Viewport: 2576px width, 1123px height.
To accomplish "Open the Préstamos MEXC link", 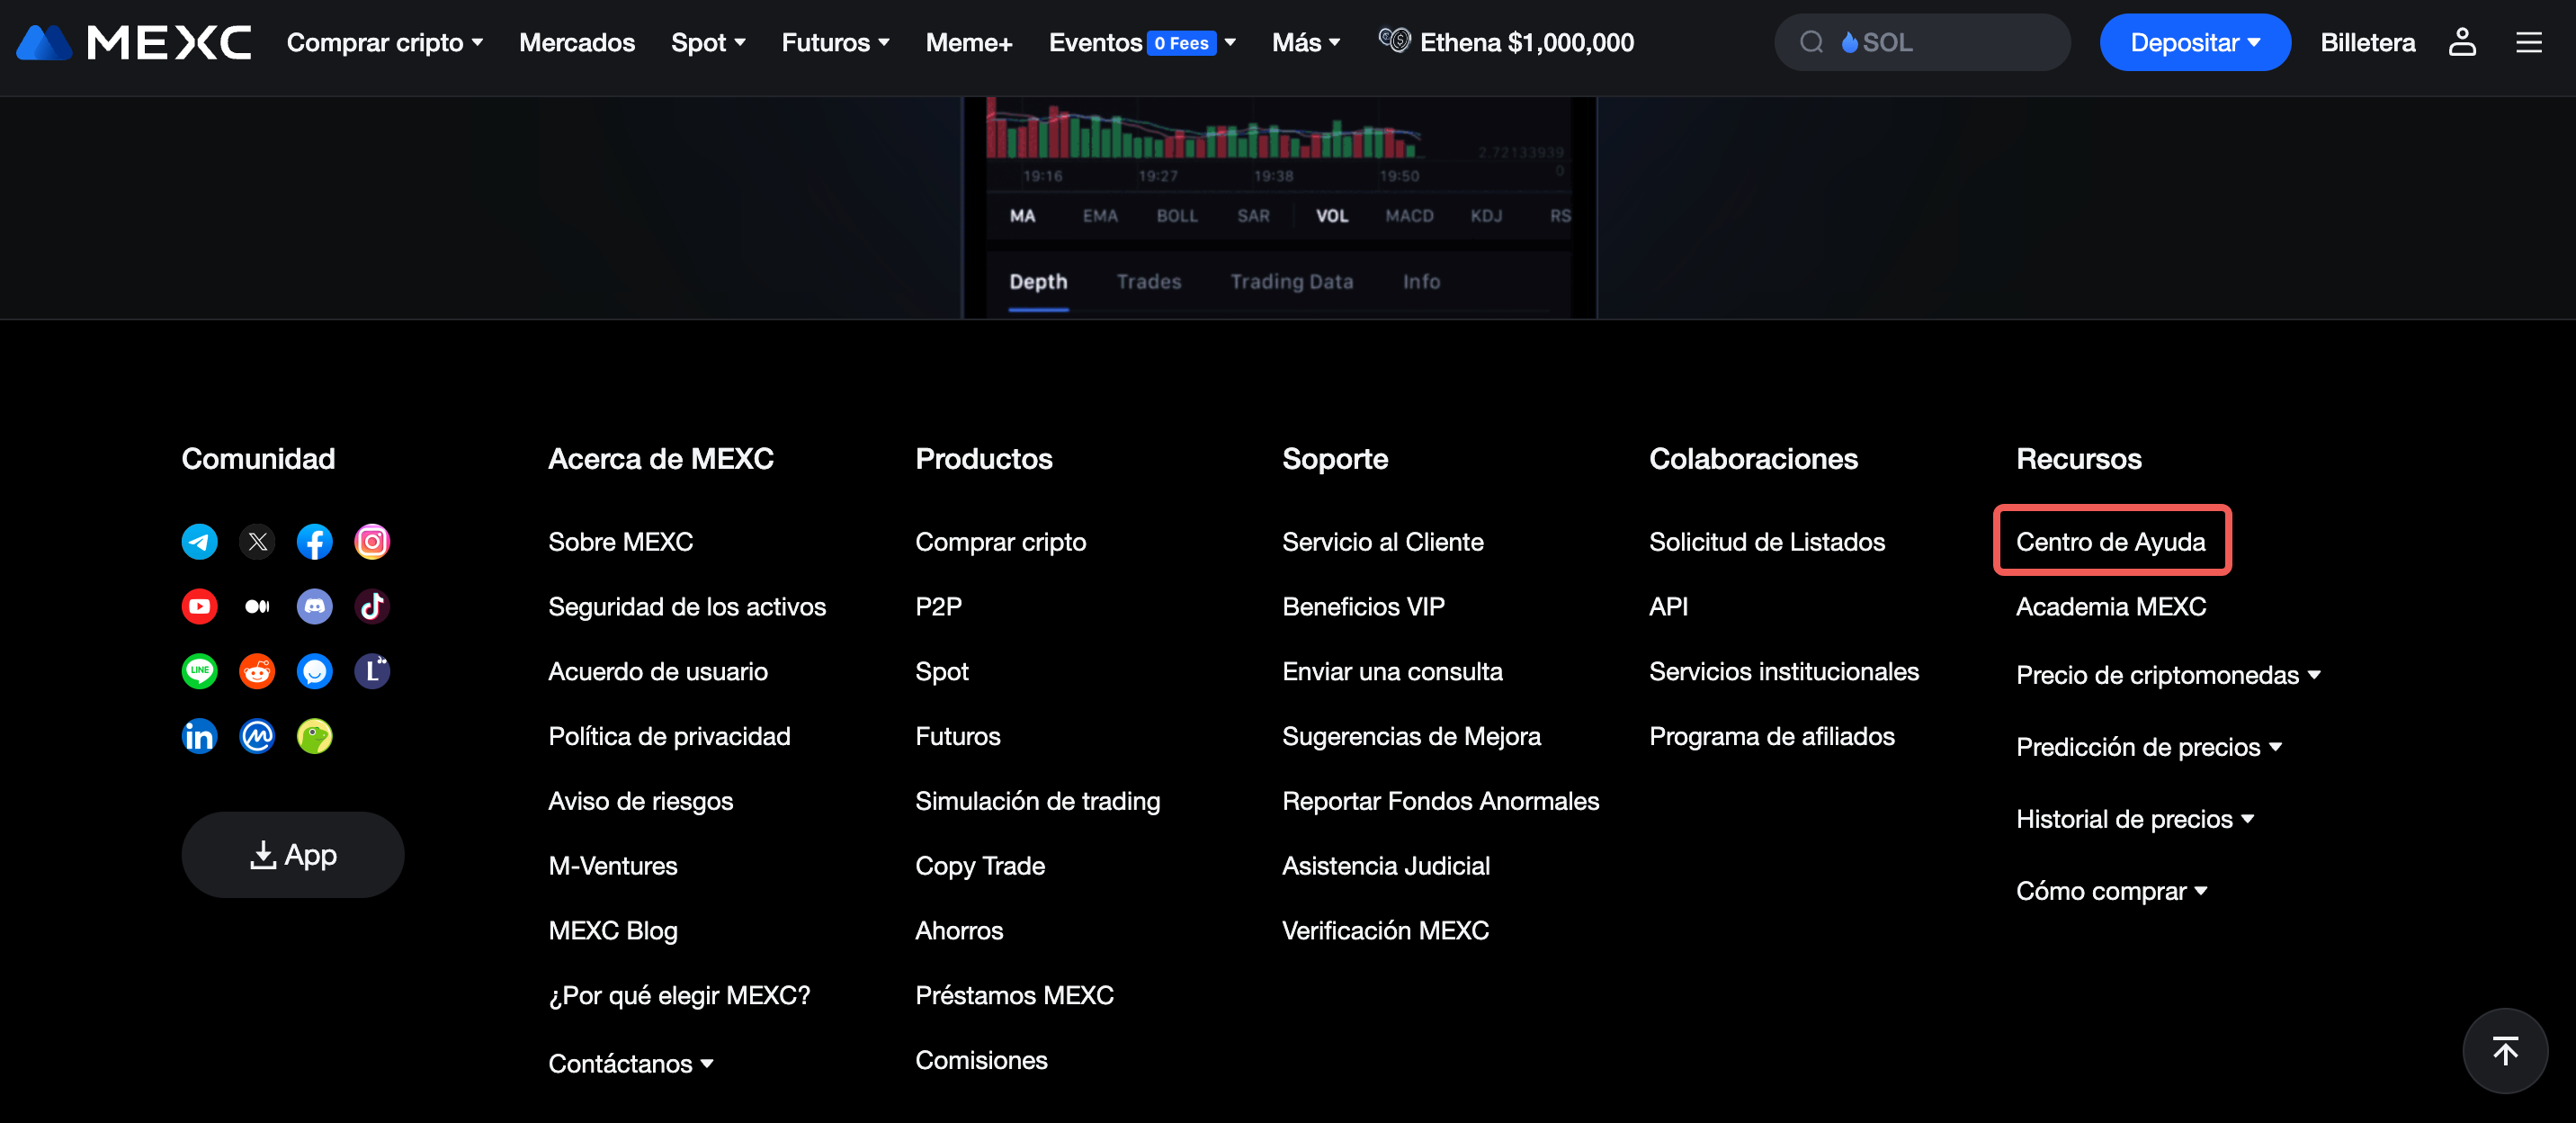I will [x=1014, y=995].
